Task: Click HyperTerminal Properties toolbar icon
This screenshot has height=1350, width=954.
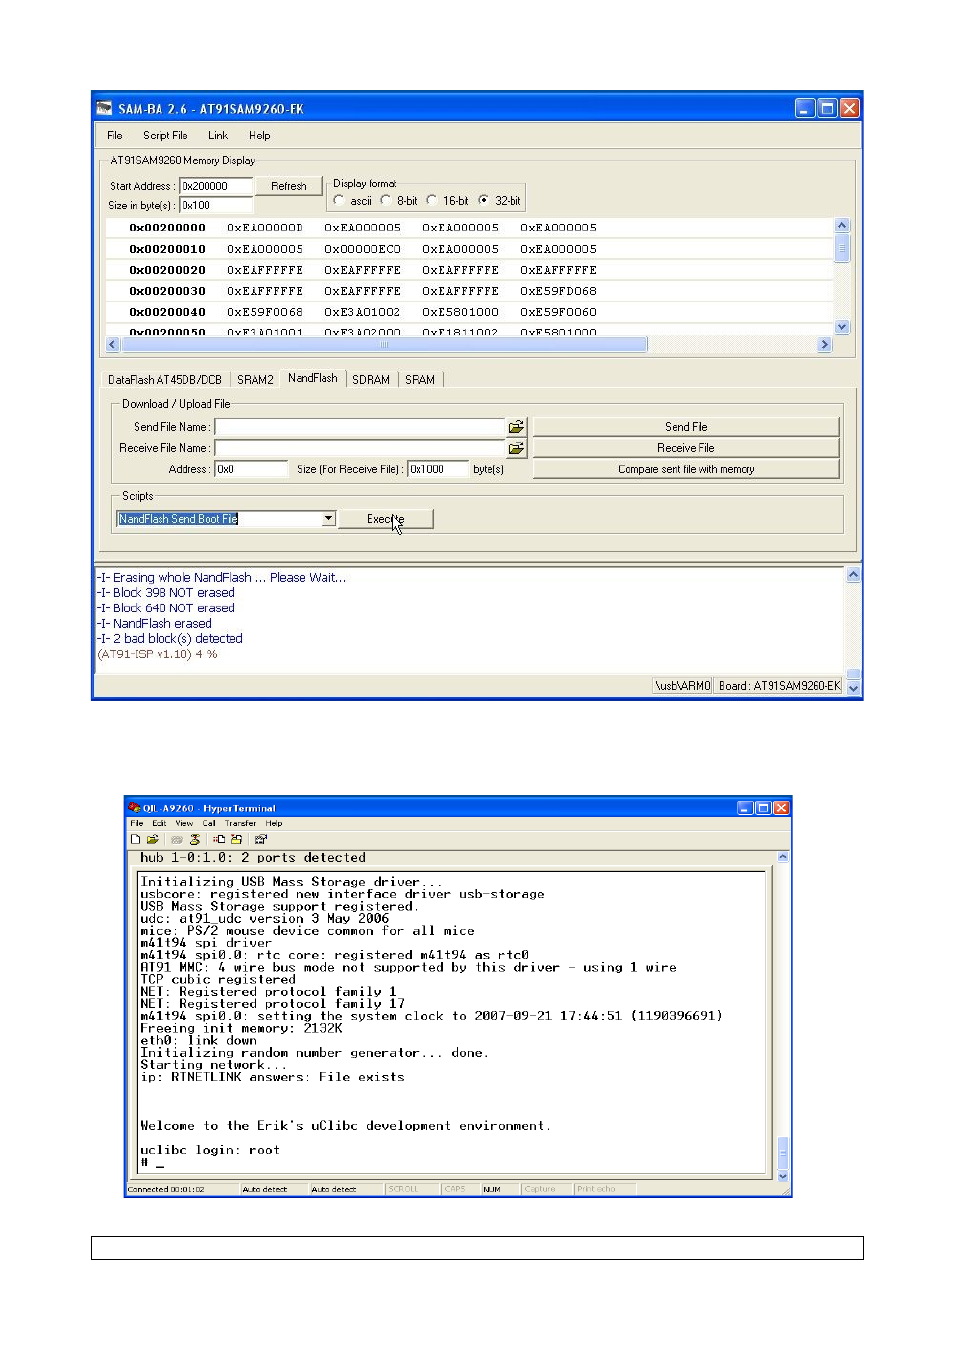Action: pos(261,839)
